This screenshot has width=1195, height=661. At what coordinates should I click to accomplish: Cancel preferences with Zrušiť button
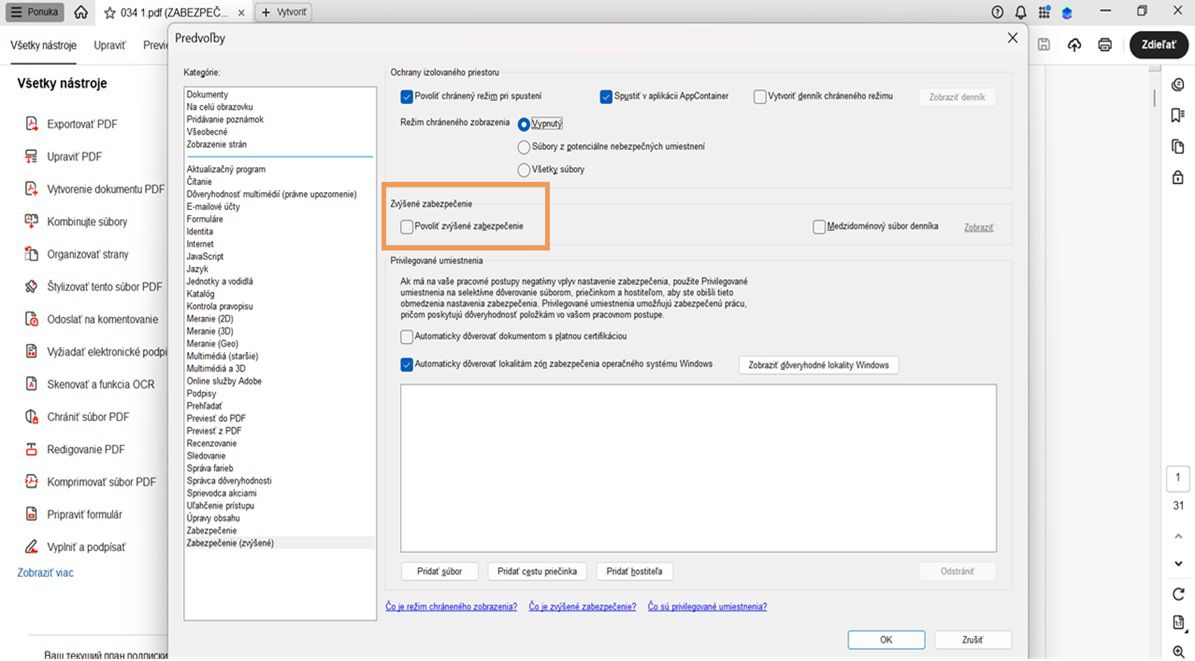(x=972, y=640)
